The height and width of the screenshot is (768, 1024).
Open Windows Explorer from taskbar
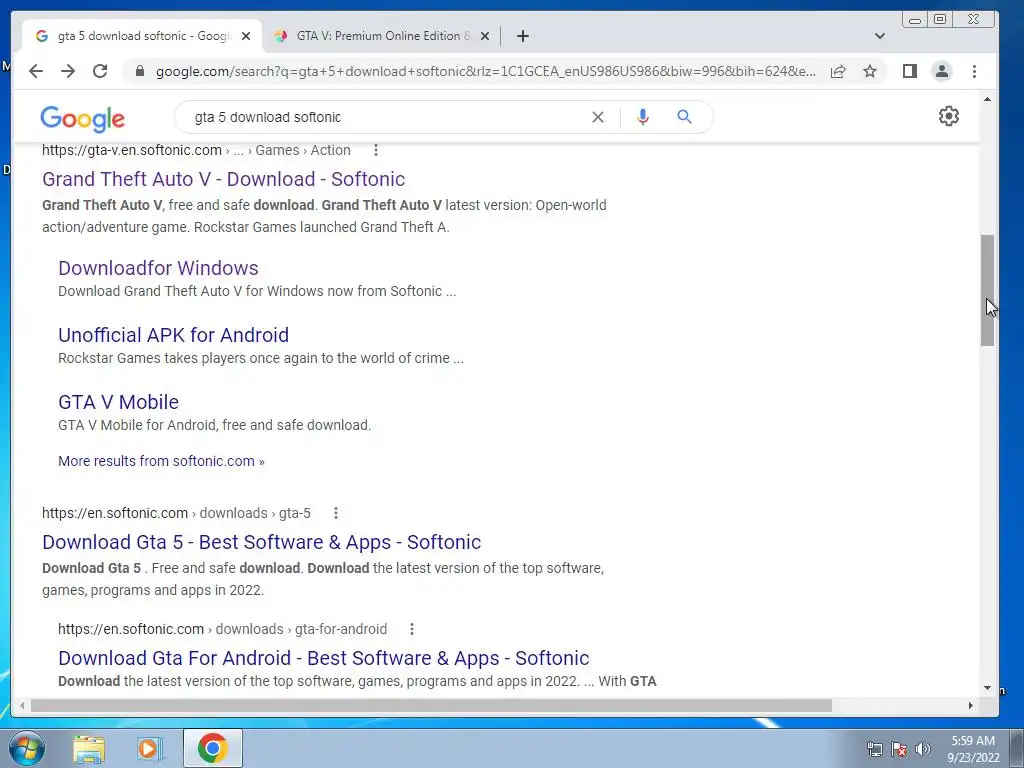coord(89,748)
